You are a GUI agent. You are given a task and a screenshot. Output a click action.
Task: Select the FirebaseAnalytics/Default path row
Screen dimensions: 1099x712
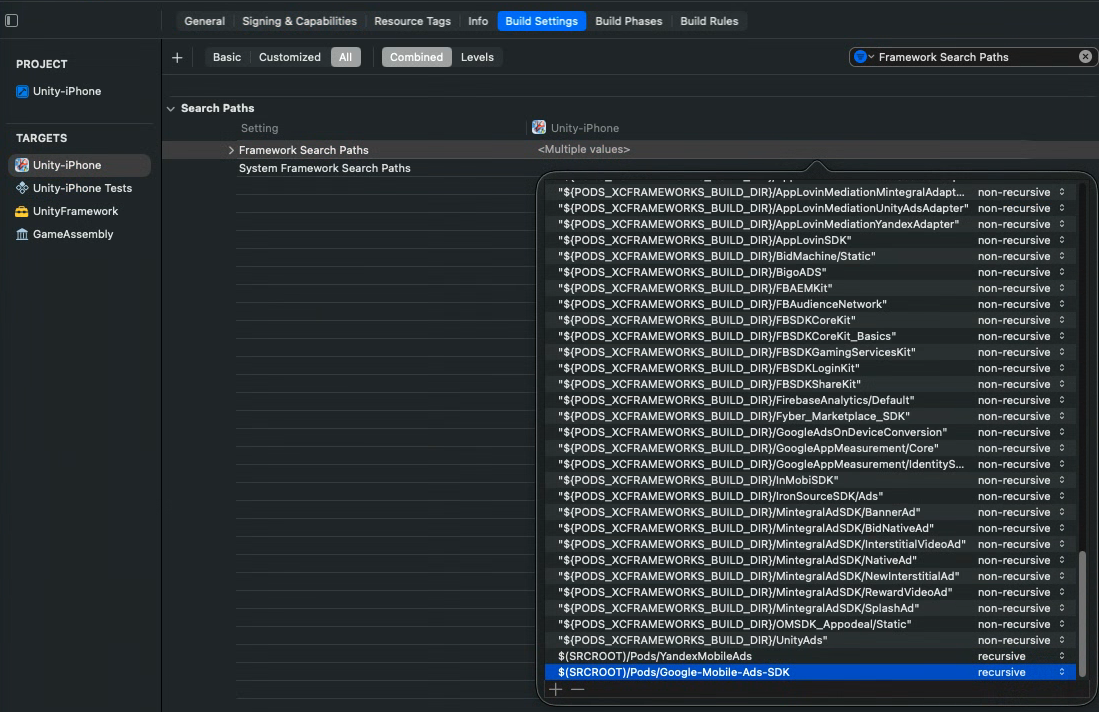click(810, 400)
